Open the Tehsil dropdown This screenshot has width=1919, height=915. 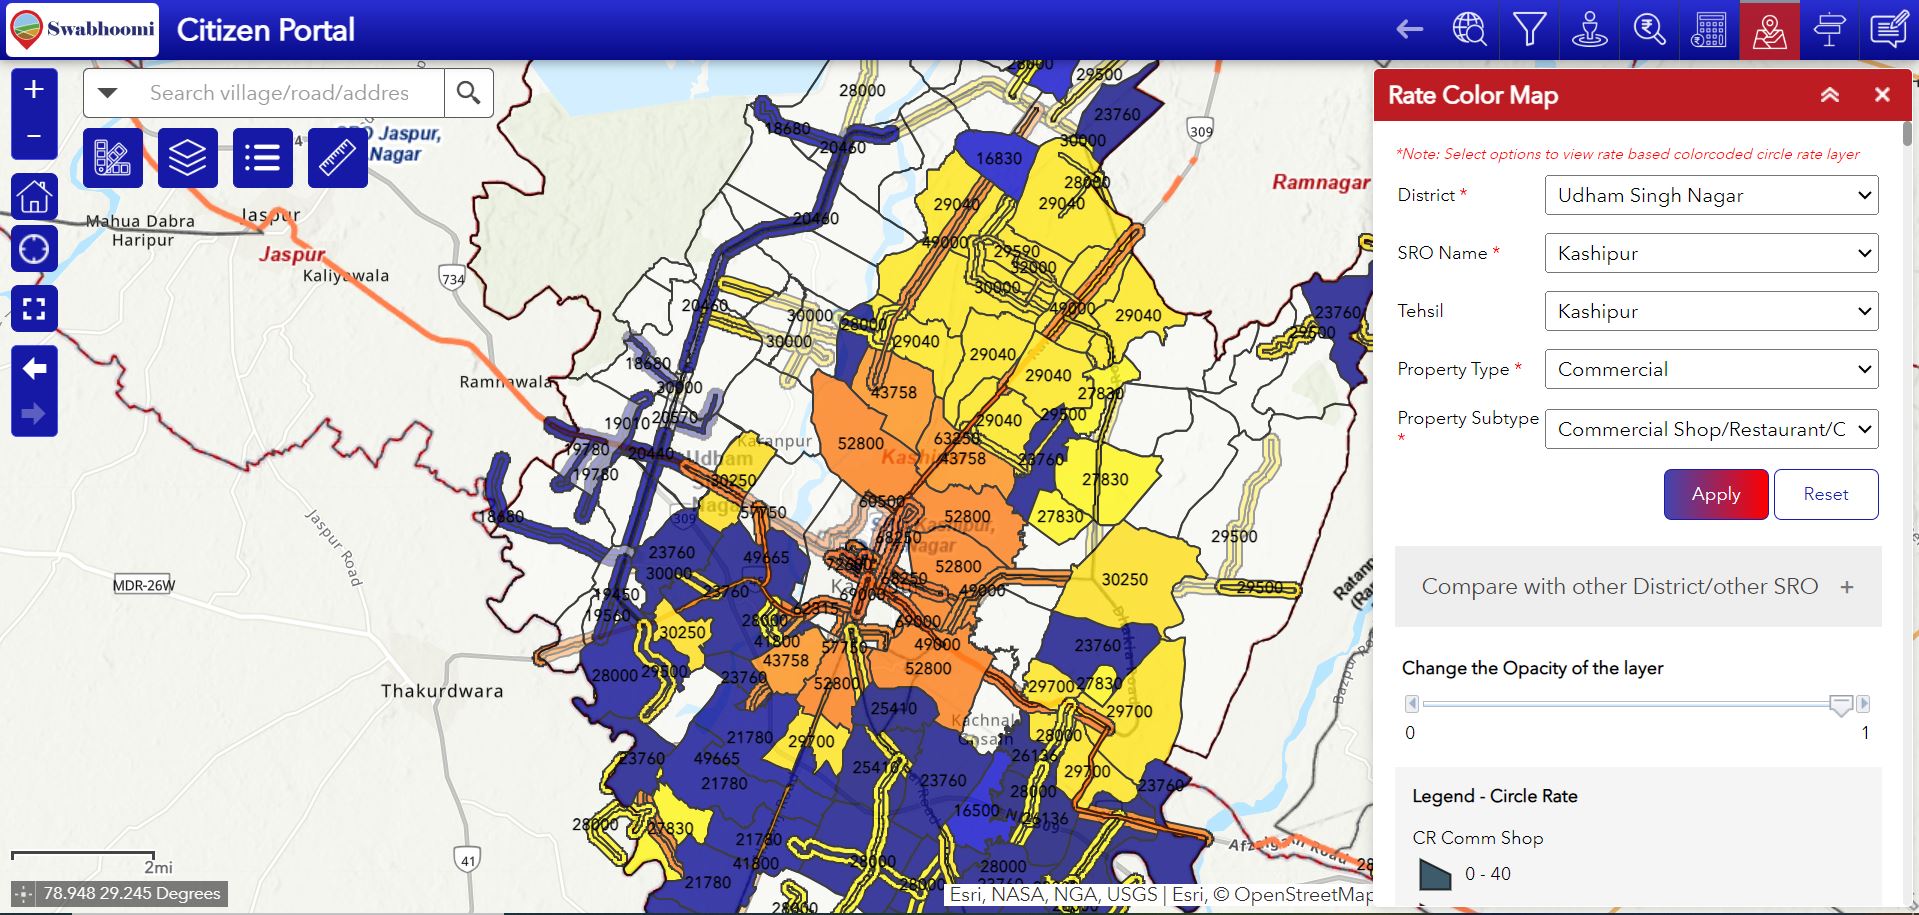point(1711,311)
